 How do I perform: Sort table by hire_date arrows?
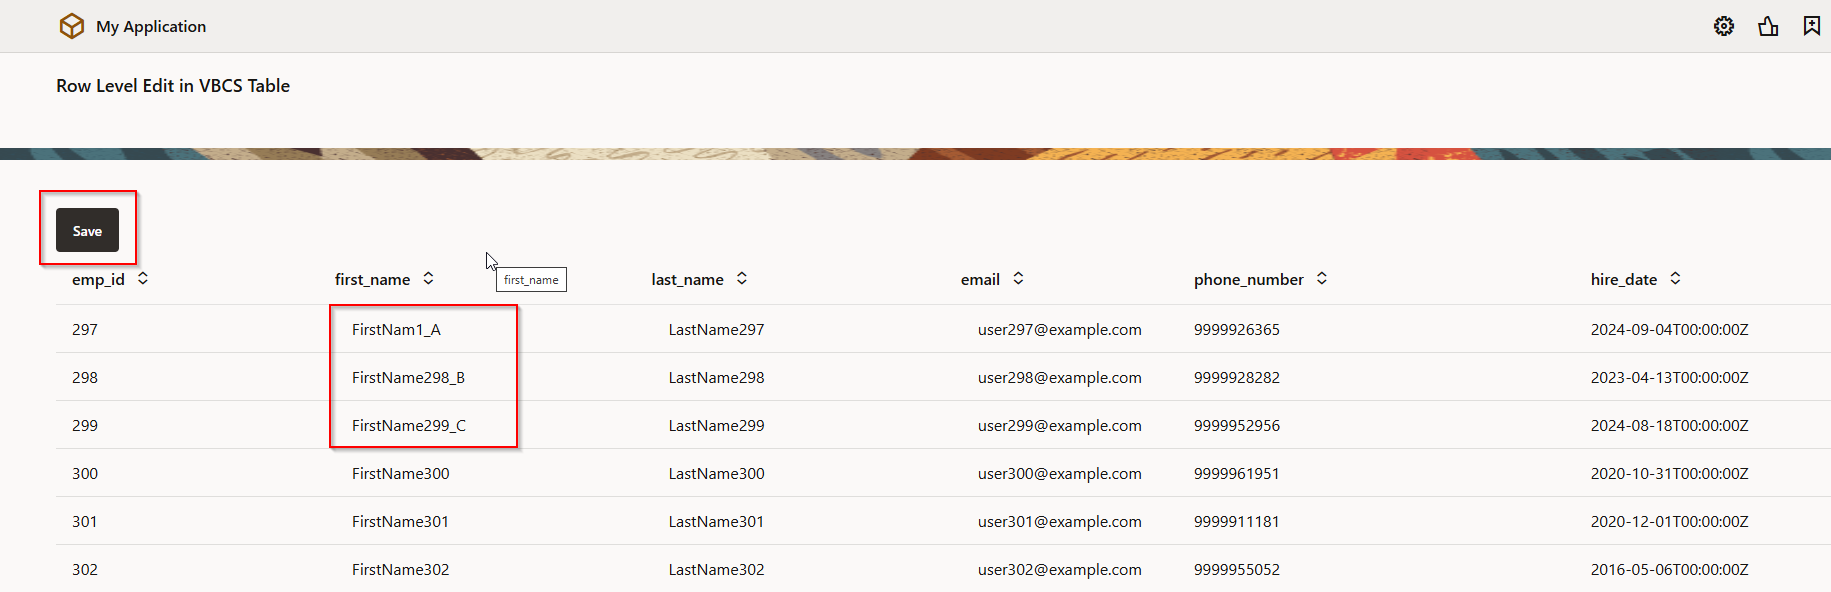1675,279
